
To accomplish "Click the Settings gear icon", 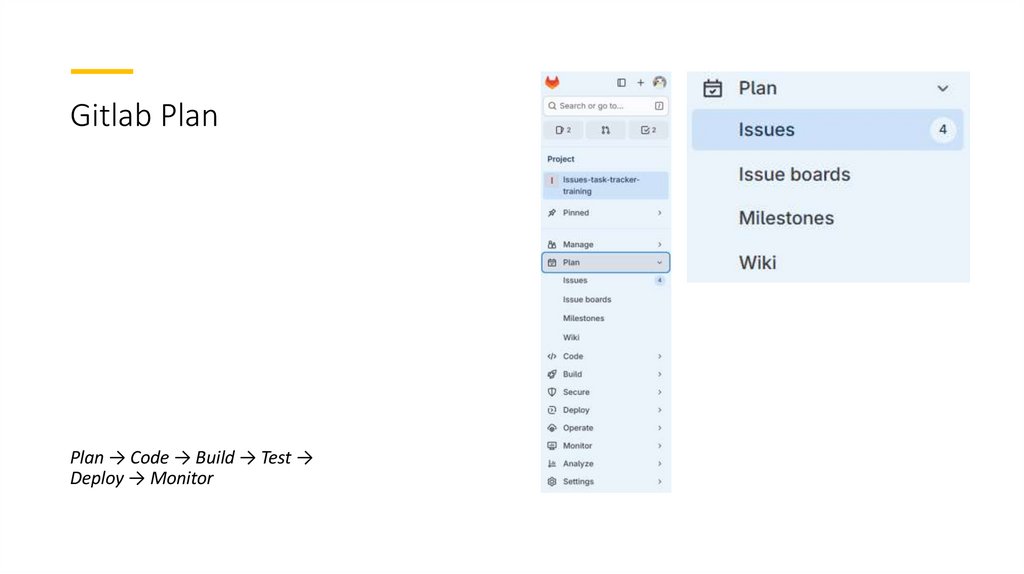I will point(552,481).
